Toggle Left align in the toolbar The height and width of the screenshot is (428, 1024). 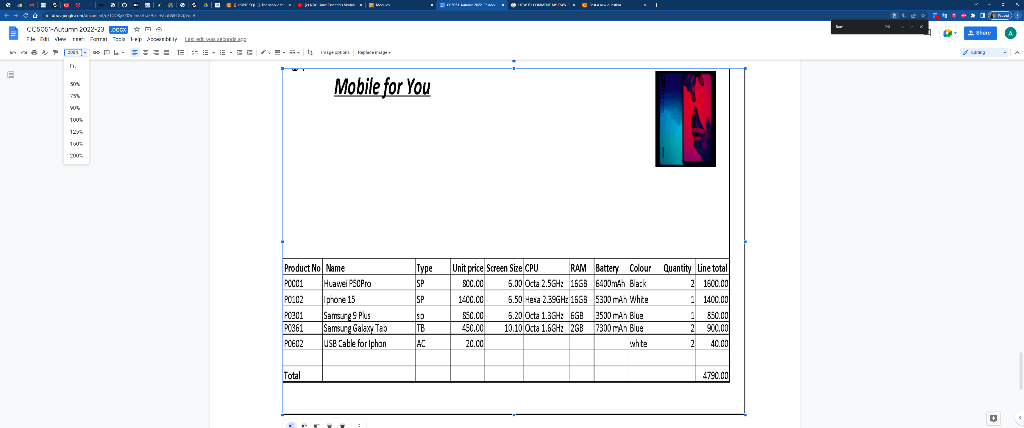click(135, 52)
